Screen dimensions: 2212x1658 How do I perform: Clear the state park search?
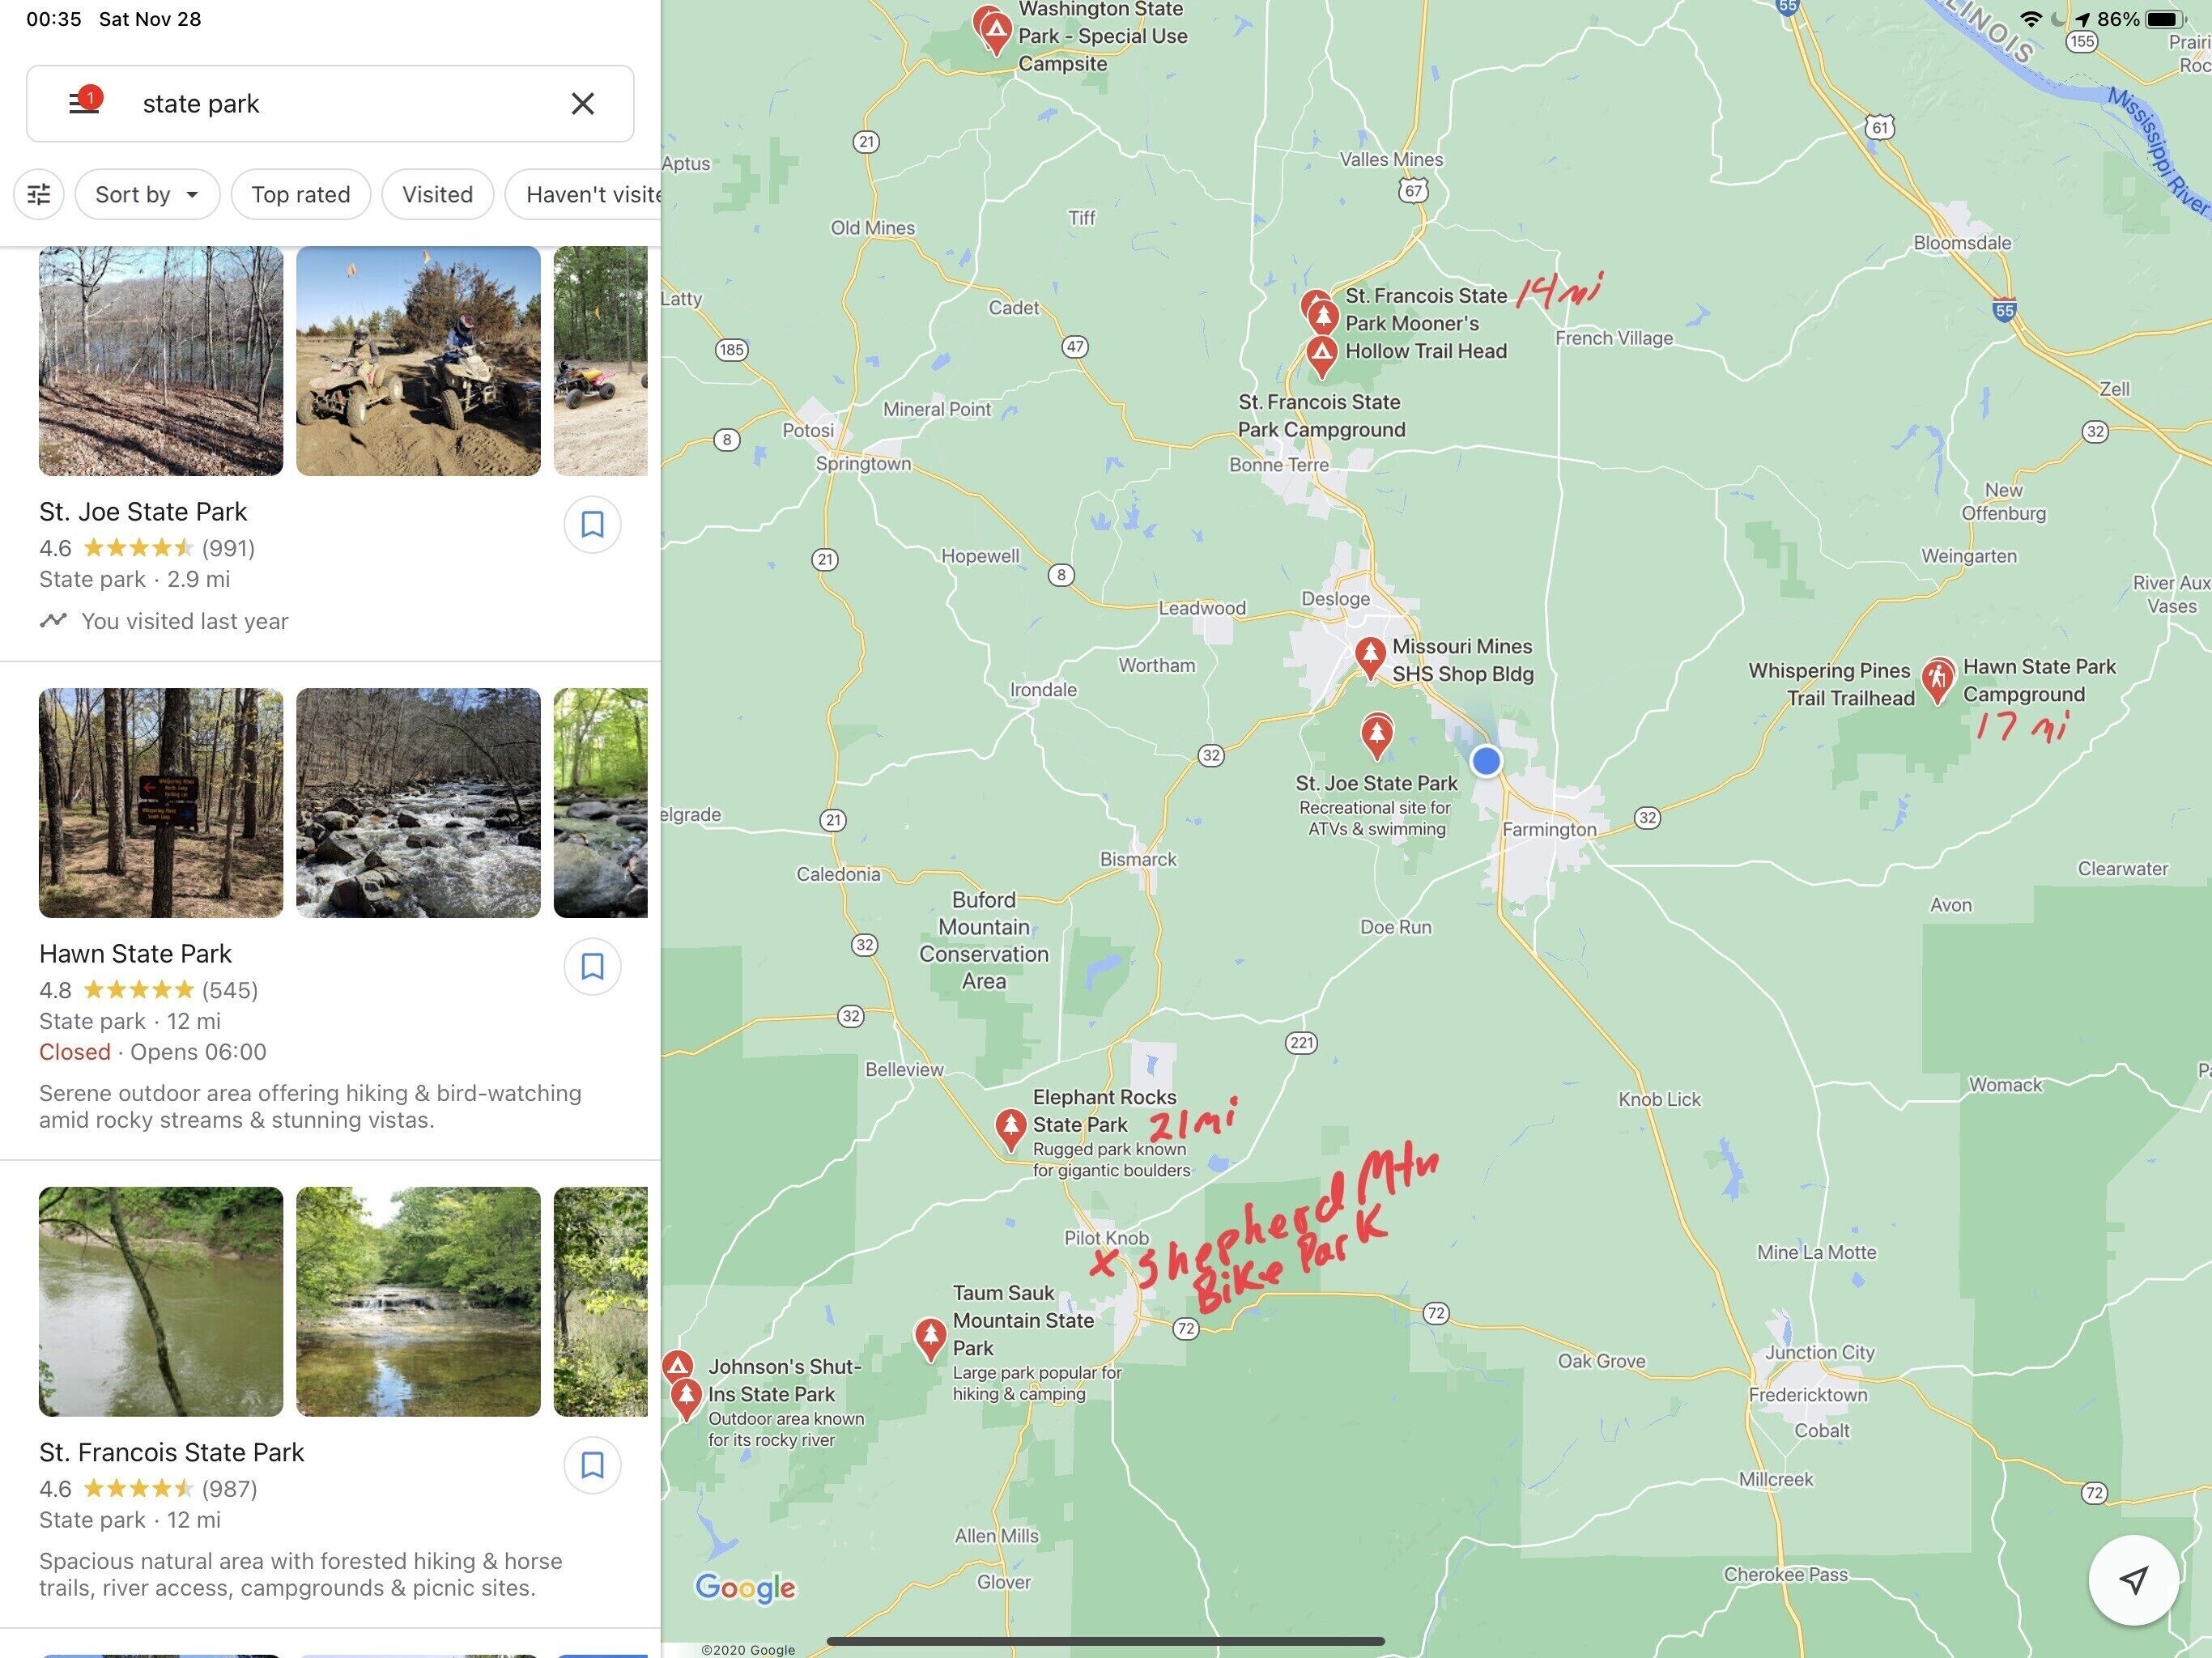(x=583, y=103)
